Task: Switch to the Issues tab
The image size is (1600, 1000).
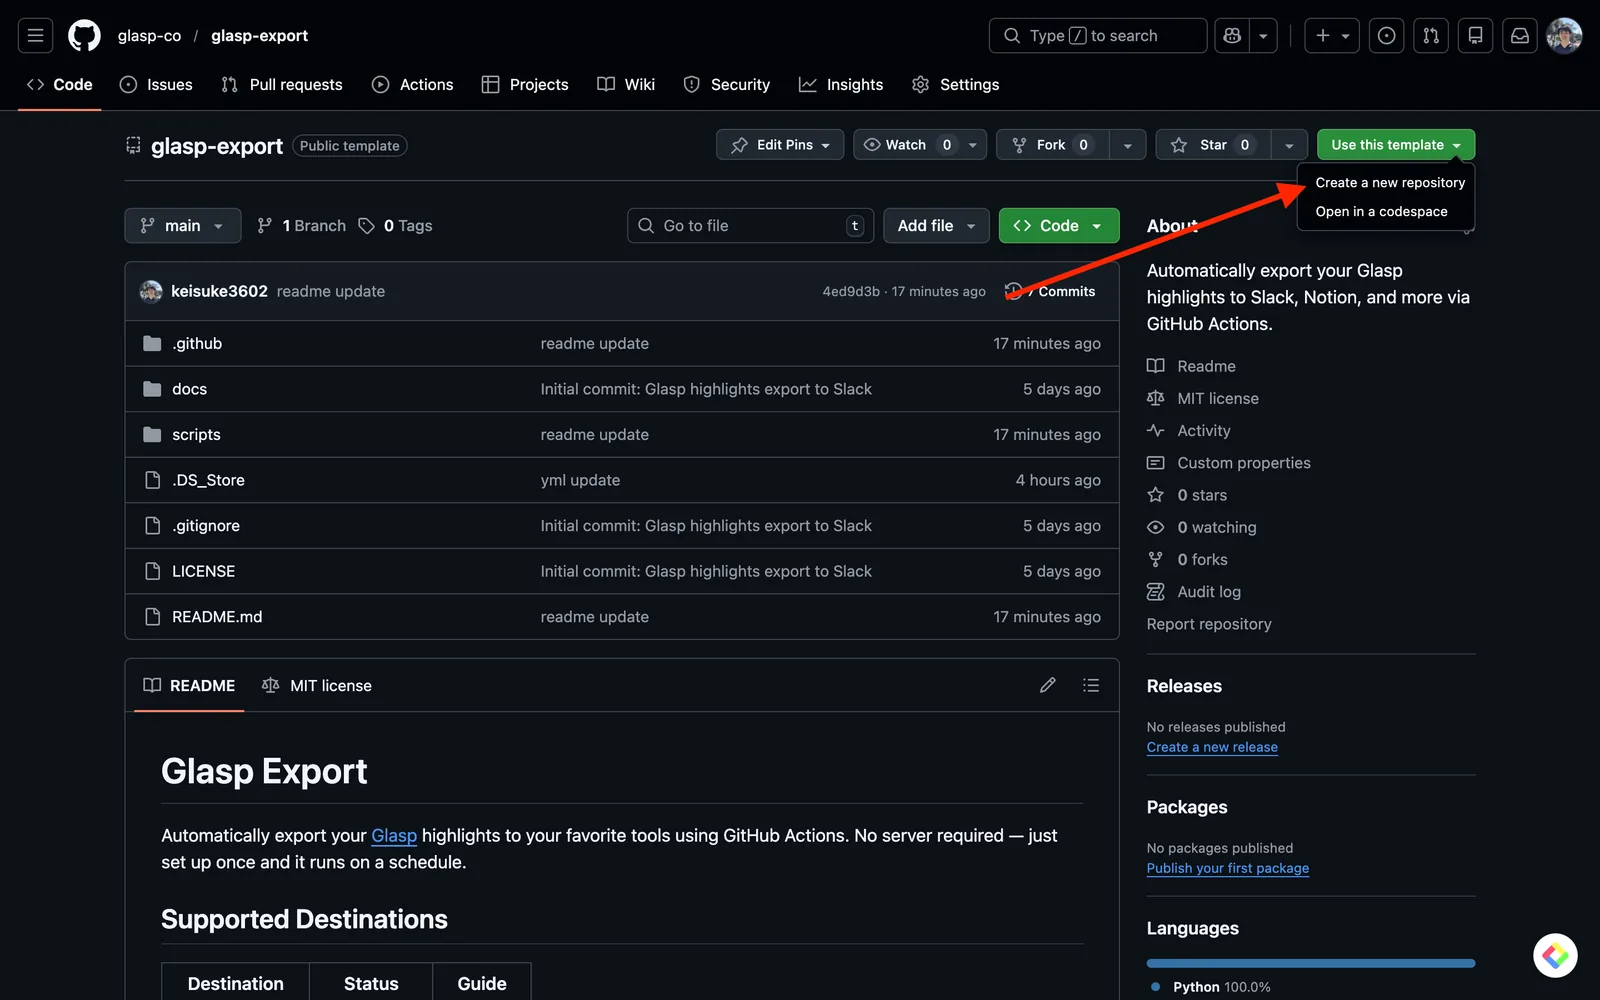Action: [156, 85]
